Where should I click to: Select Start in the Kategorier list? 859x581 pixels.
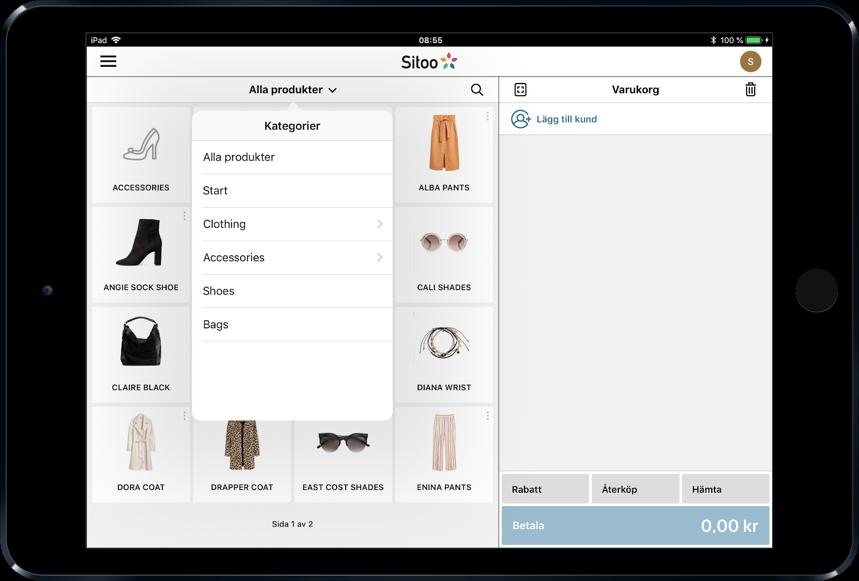pyautogui.click(x=293, y=191)
